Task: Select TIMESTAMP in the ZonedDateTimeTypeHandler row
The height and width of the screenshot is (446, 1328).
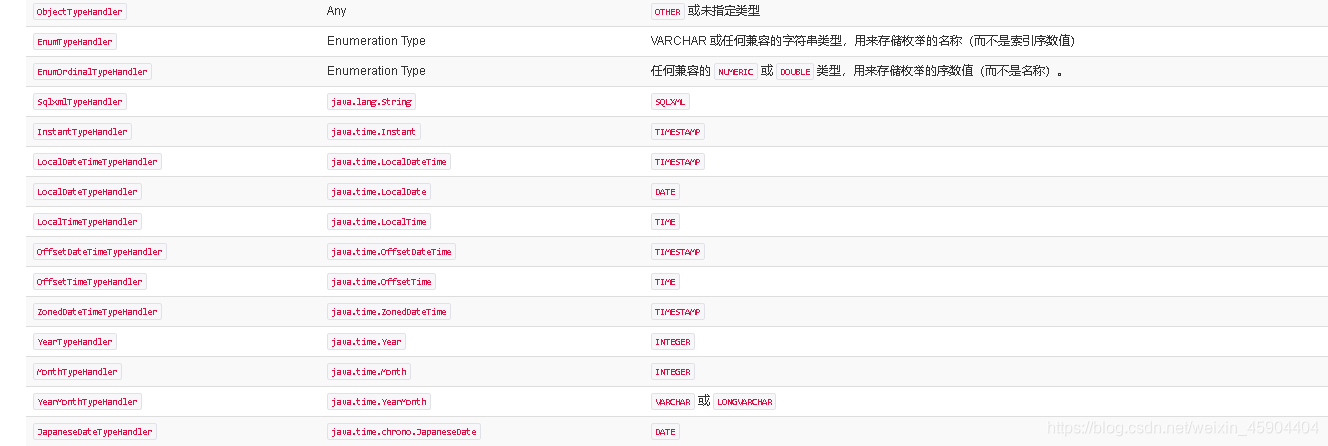Action: [x=677, y=312]
